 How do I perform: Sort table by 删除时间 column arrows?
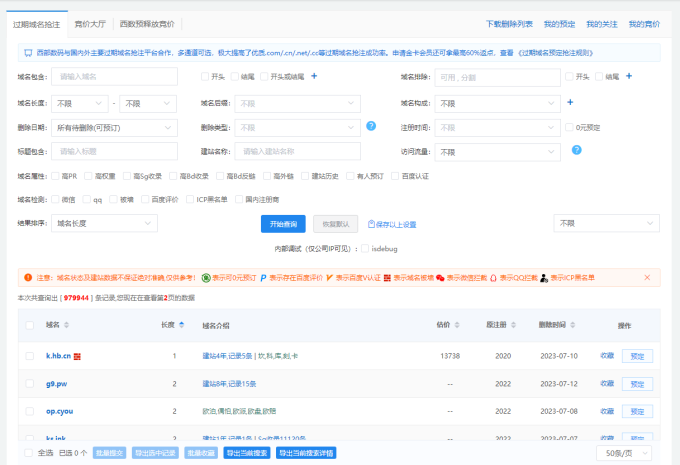(x=572, y=325)
